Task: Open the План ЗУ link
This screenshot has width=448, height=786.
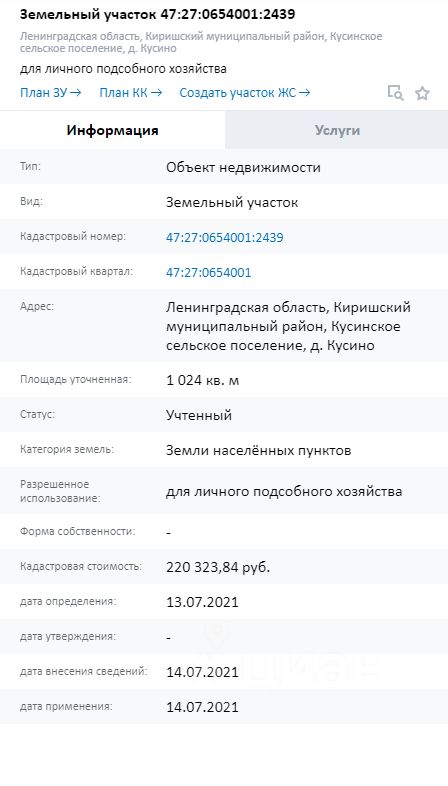Action: (x=51, y=93)
